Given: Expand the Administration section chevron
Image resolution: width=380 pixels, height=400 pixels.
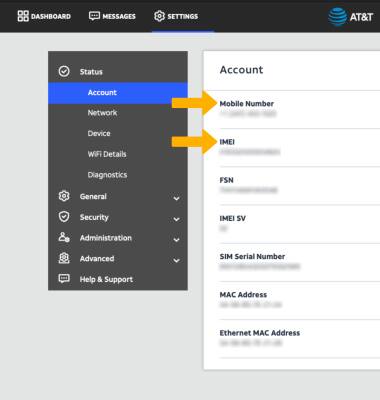Looking at the screenshot, I should click(x=177, y=240).
